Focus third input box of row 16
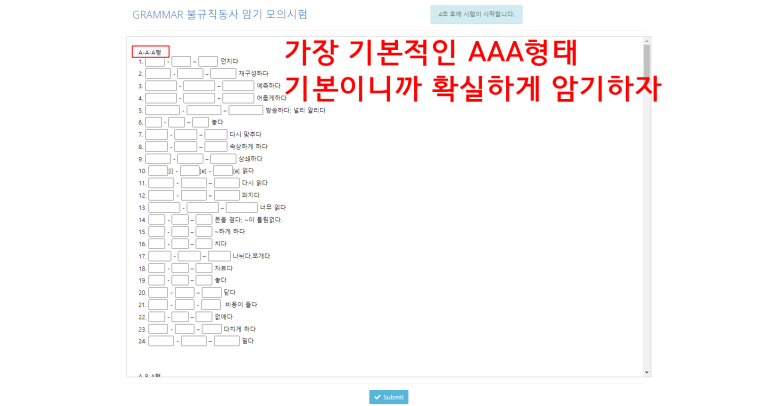This screenshot has width=773, height=406. 204,244
